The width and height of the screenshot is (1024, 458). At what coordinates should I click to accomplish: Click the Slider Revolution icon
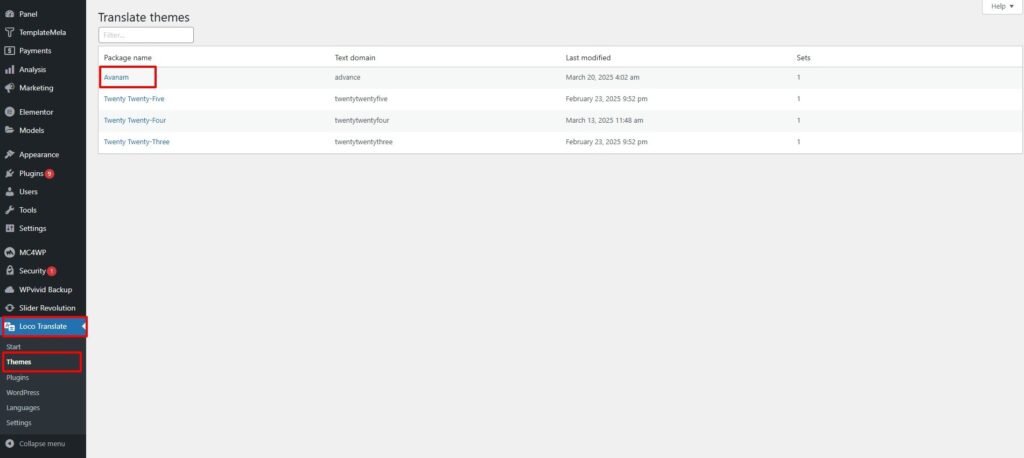[9, 308]
